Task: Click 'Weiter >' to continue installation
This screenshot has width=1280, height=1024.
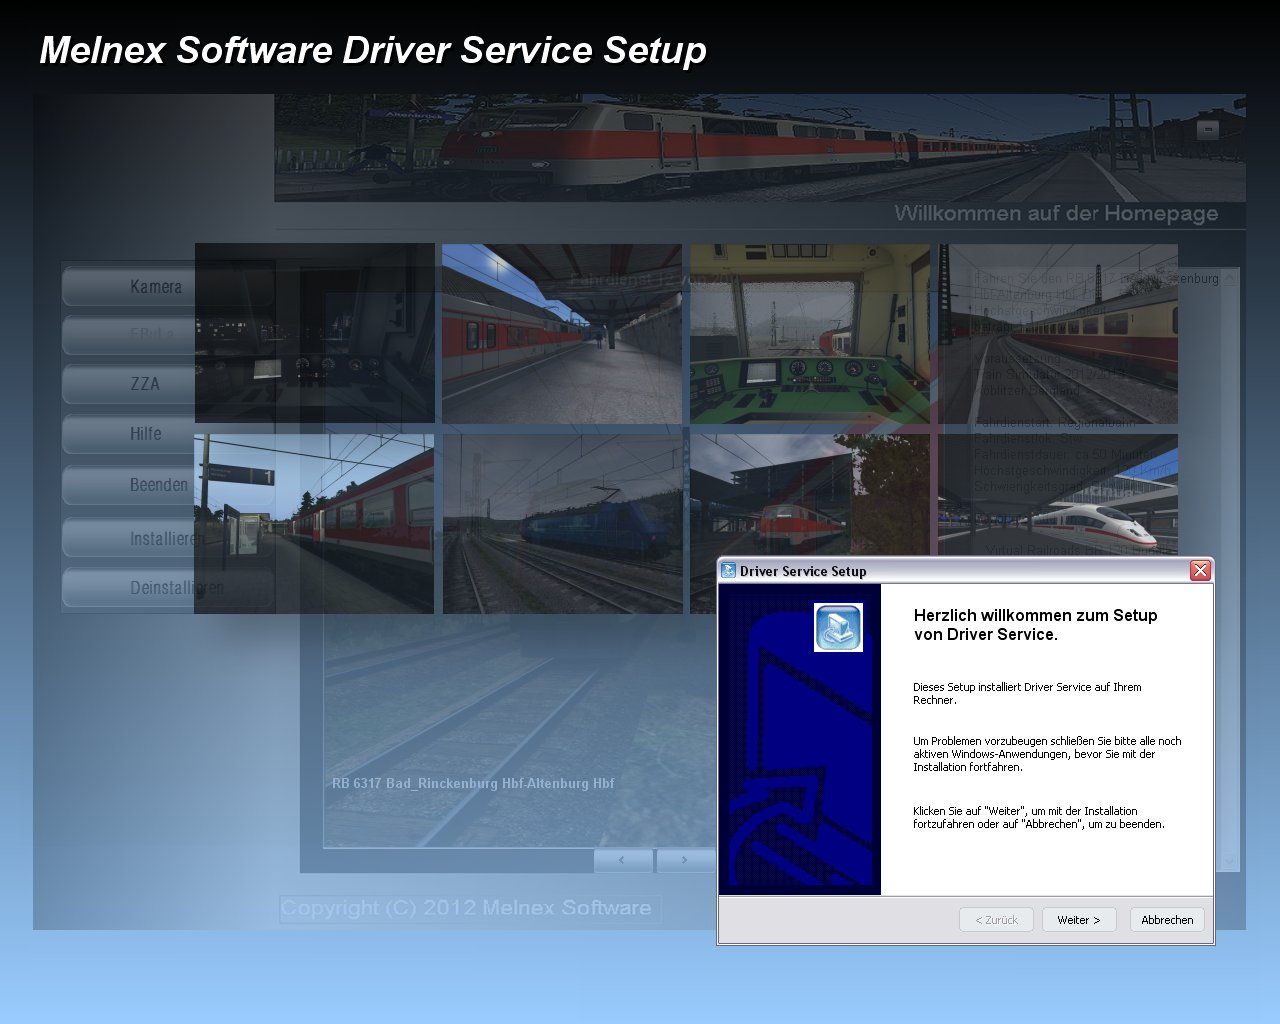Action: [x=1078, y=920]
